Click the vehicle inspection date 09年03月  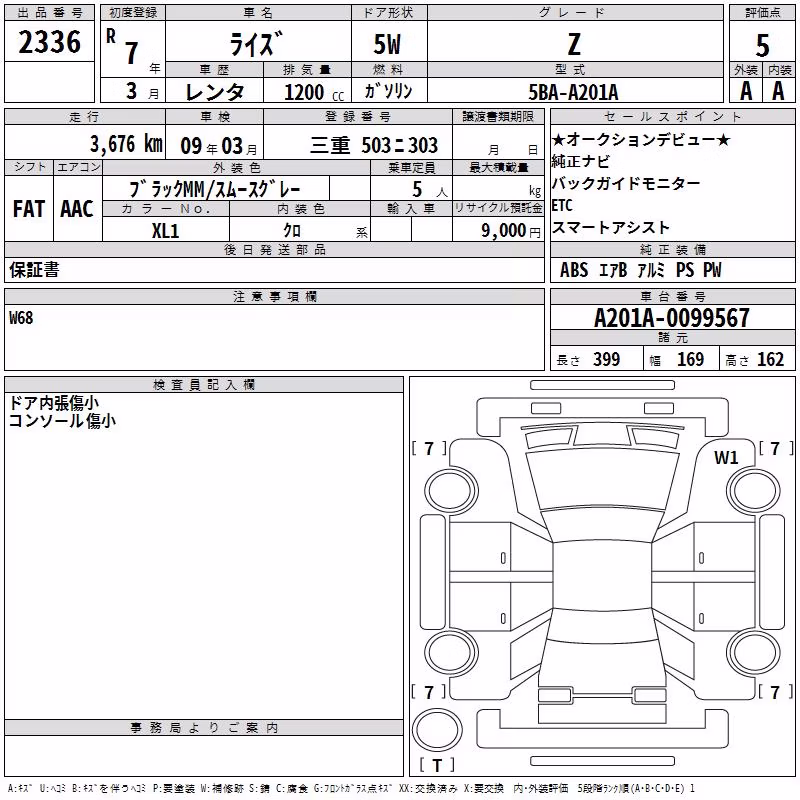219,146
